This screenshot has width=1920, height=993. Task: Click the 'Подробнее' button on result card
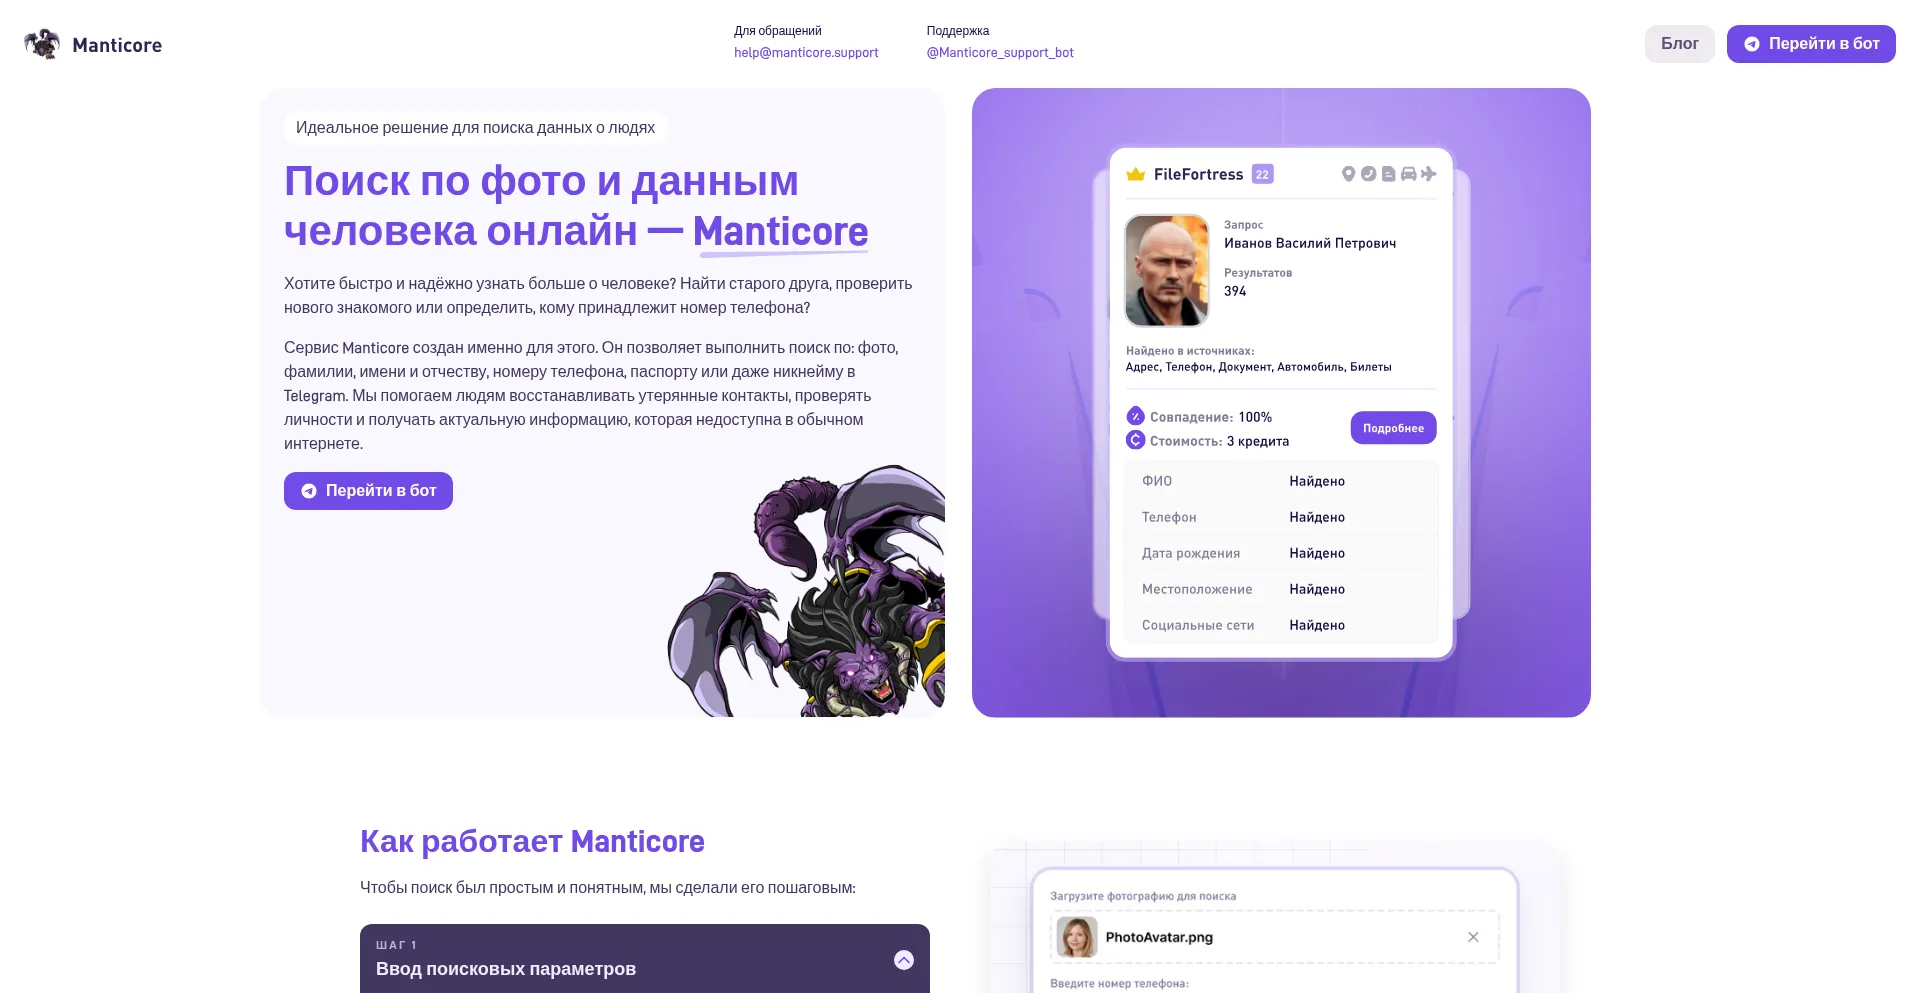pyautogui.click(x=1393, y=428)
